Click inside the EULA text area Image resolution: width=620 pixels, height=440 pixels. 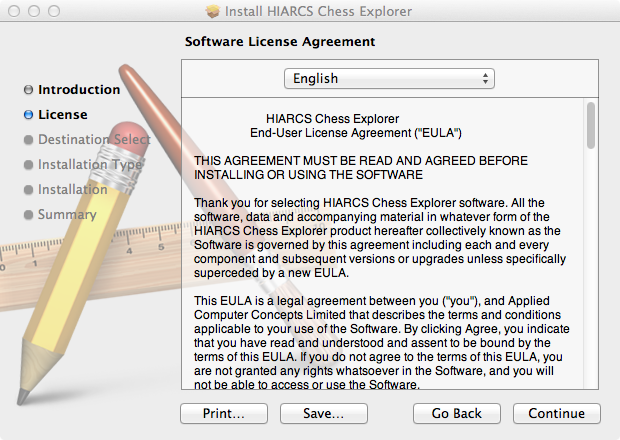[x=385, y=250]
